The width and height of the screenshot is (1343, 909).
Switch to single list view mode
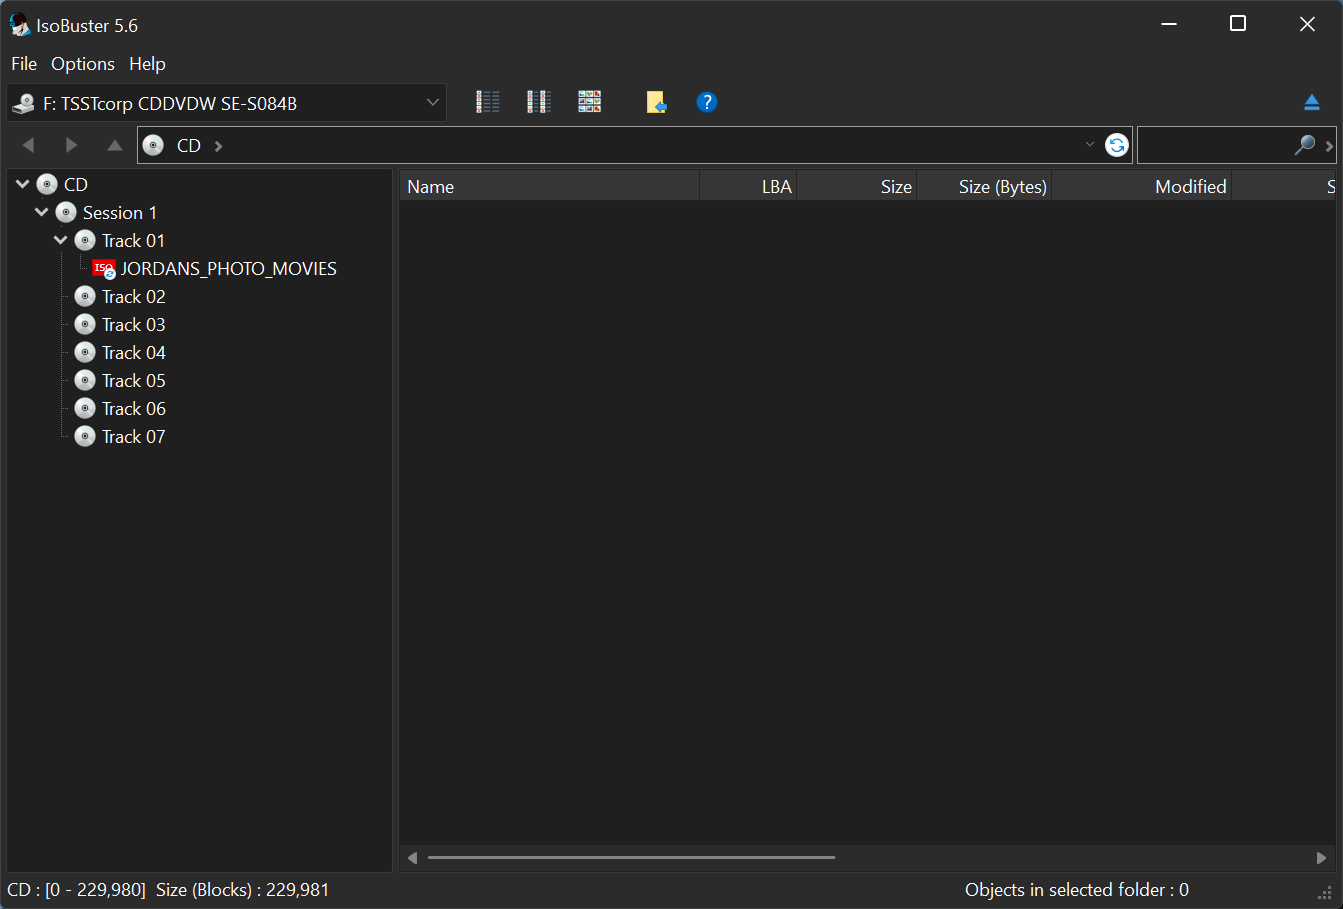point(487,101)
